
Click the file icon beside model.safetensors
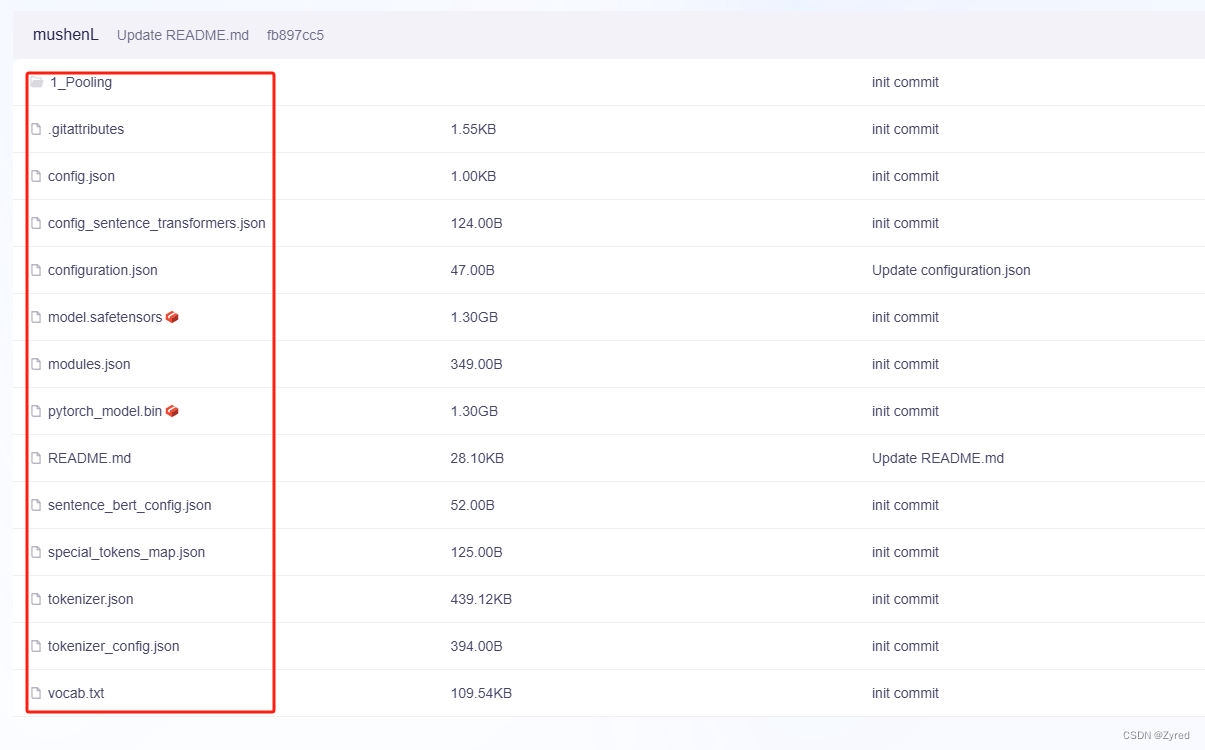(x=37, y=317)
